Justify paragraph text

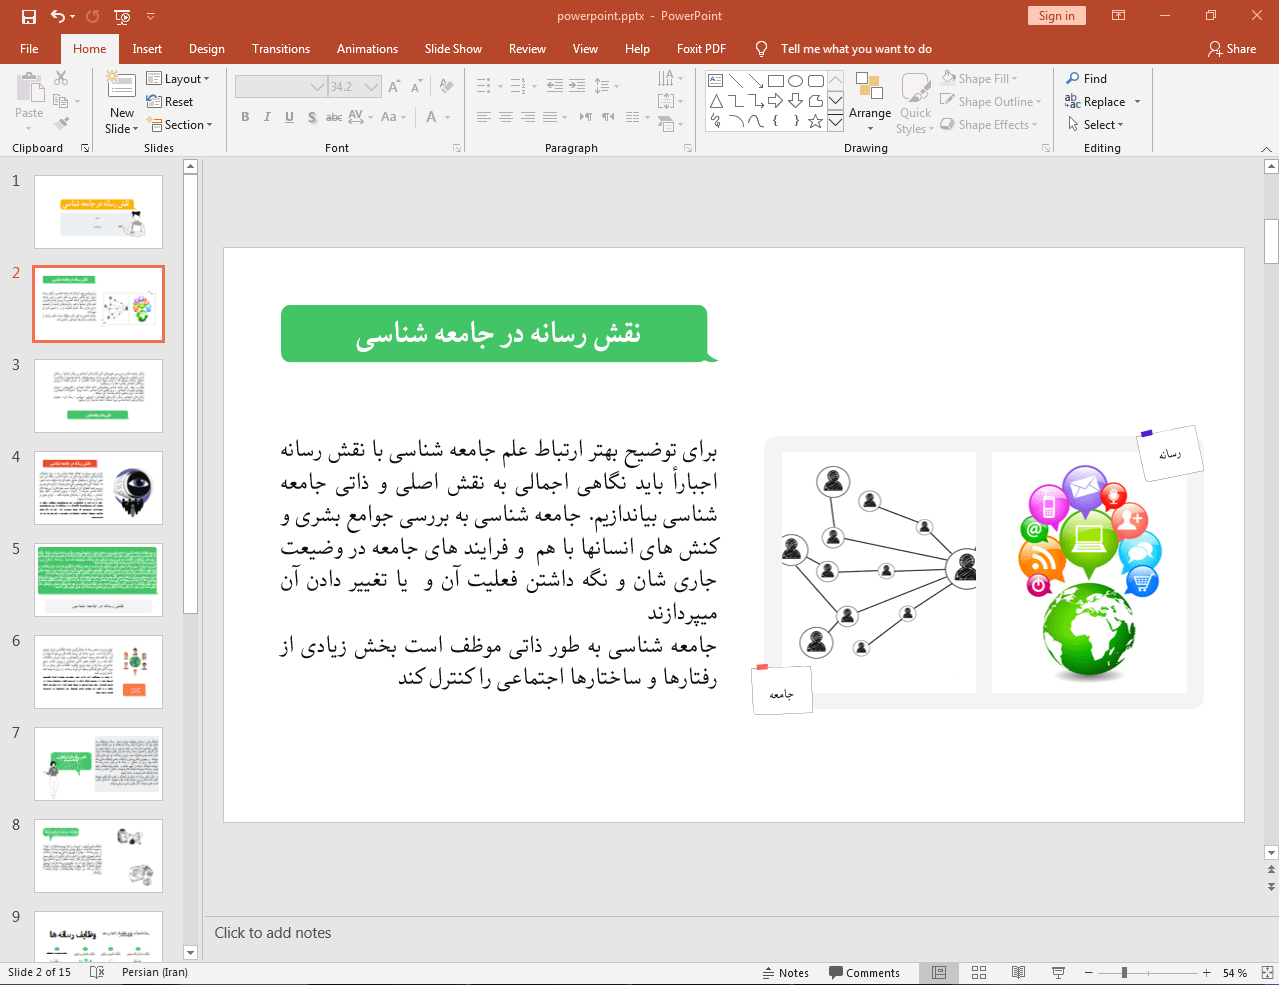(550, 117)
